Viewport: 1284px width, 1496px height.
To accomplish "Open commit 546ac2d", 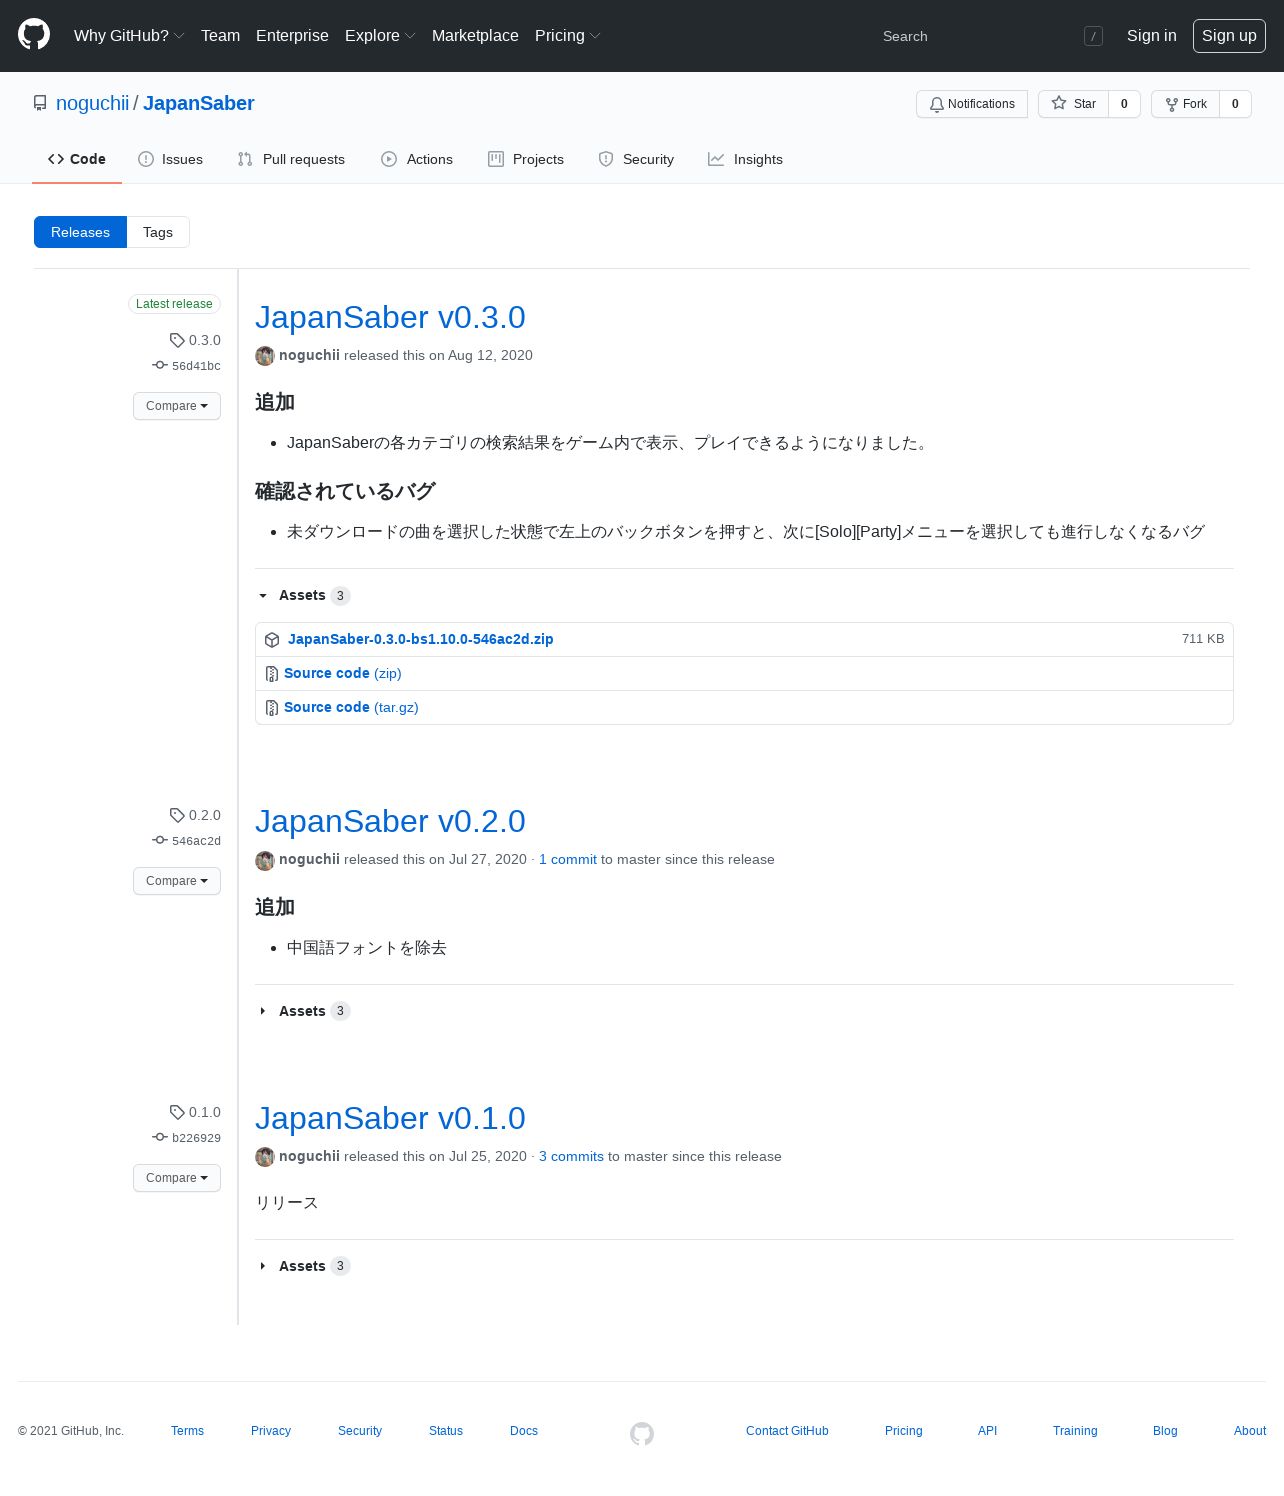I will [x=196, y=841].
